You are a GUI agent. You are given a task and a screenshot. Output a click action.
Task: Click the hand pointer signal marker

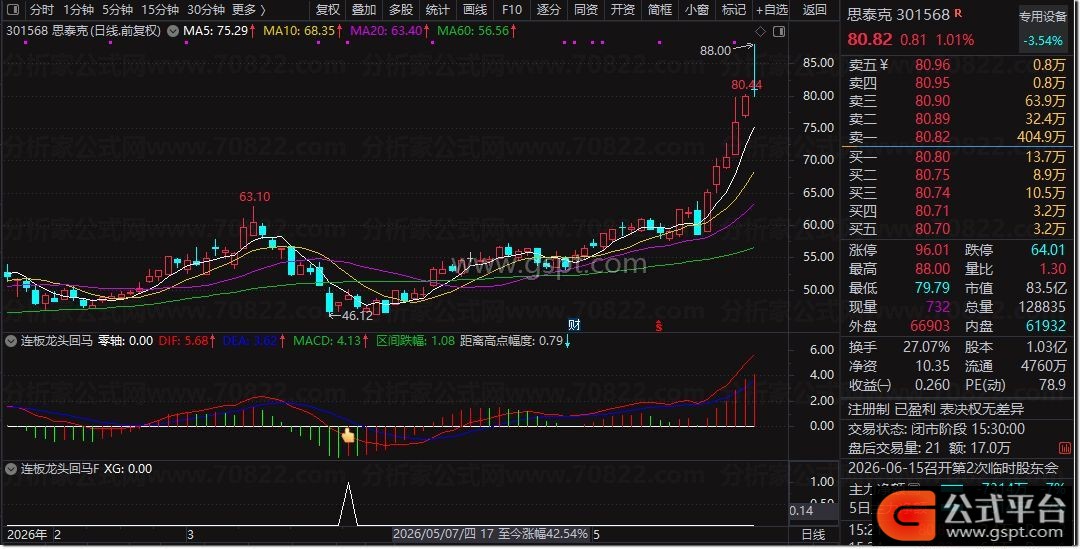pos(348,435)
